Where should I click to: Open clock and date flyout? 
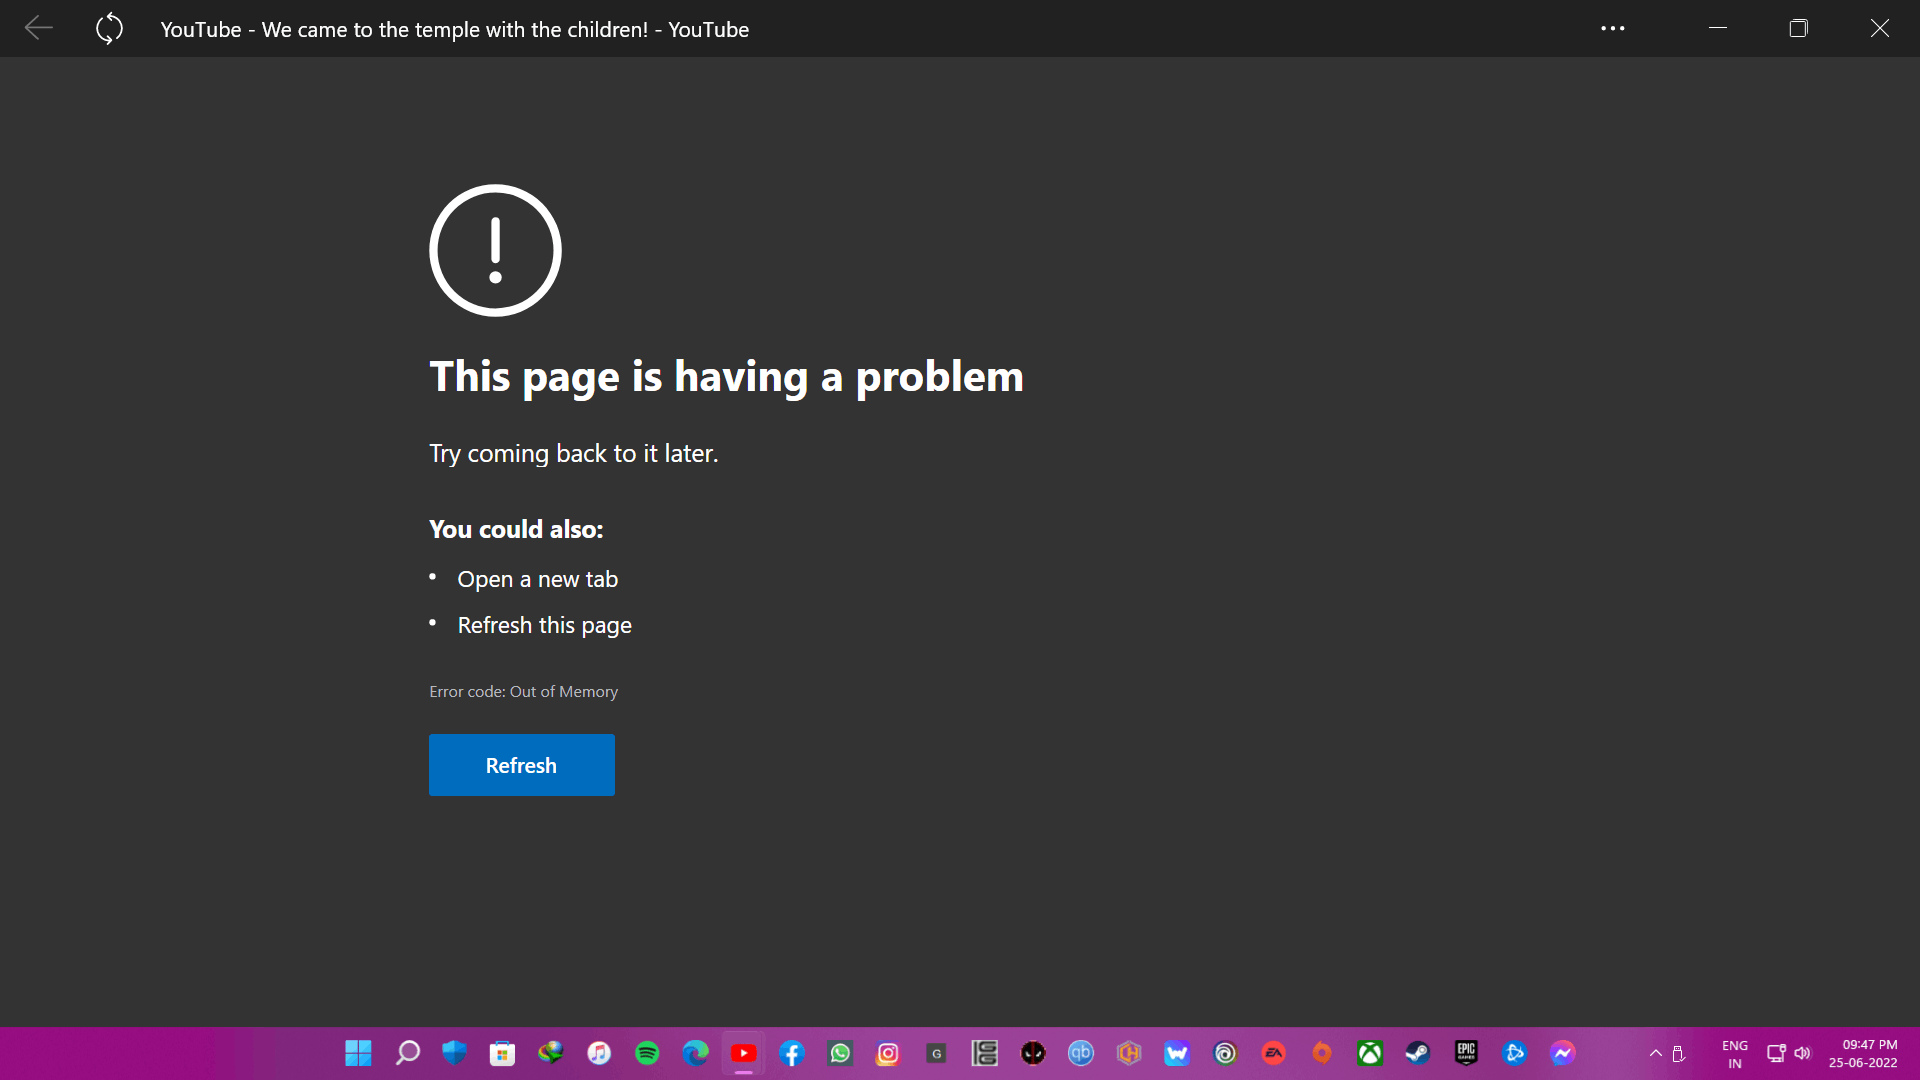1863,1054
